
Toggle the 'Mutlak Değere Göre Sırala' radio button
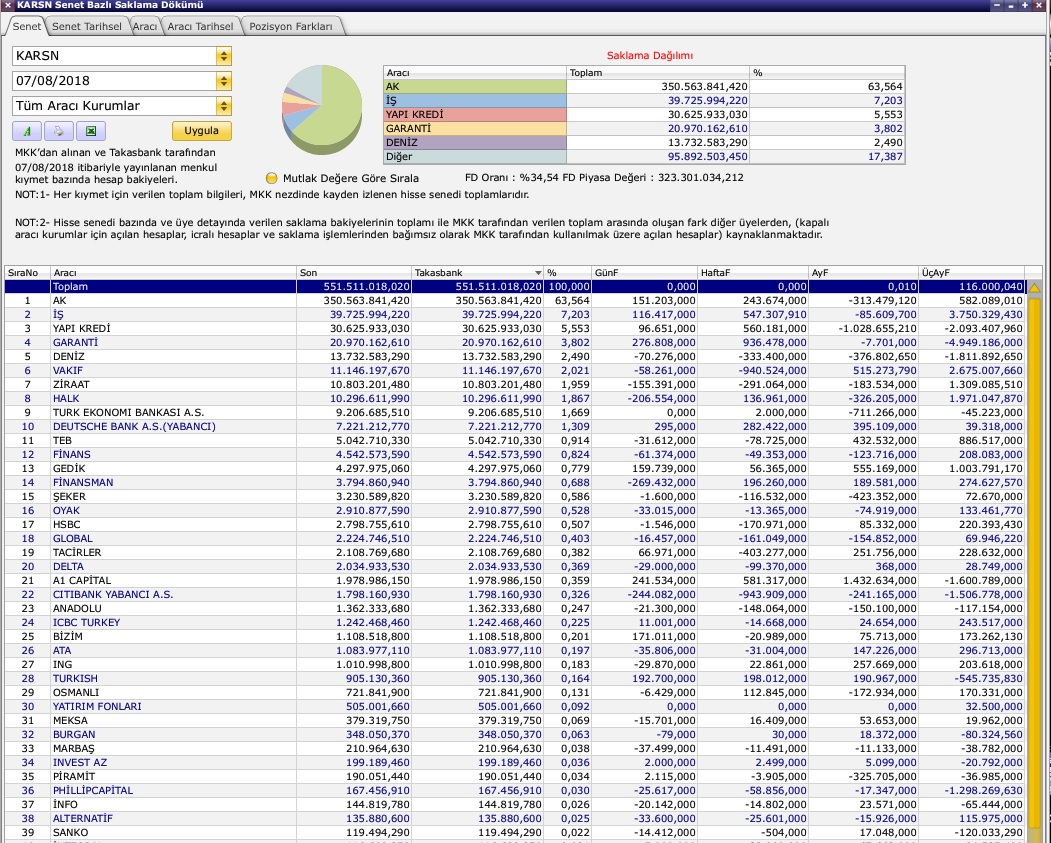tap(271, 178)
